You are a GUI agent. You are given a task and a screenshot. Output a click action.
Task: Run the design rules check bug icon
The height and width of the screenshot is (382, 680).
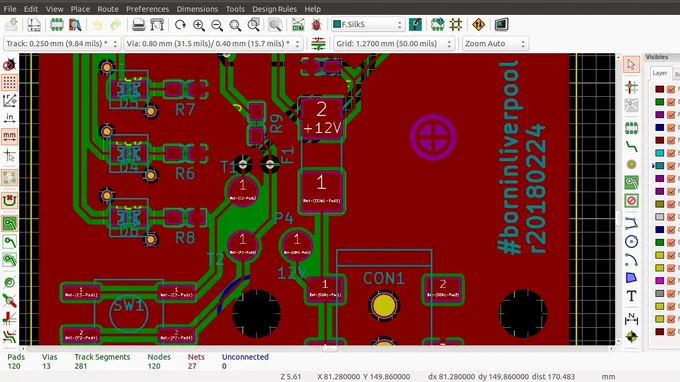[x=317, y=25]
